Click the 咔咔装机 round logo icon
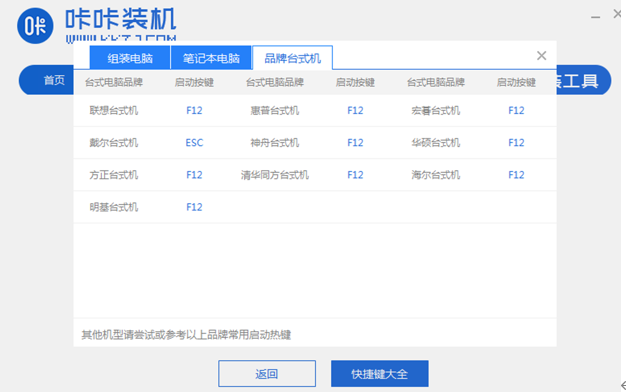The image size is (626, 392). coord(35,26)
